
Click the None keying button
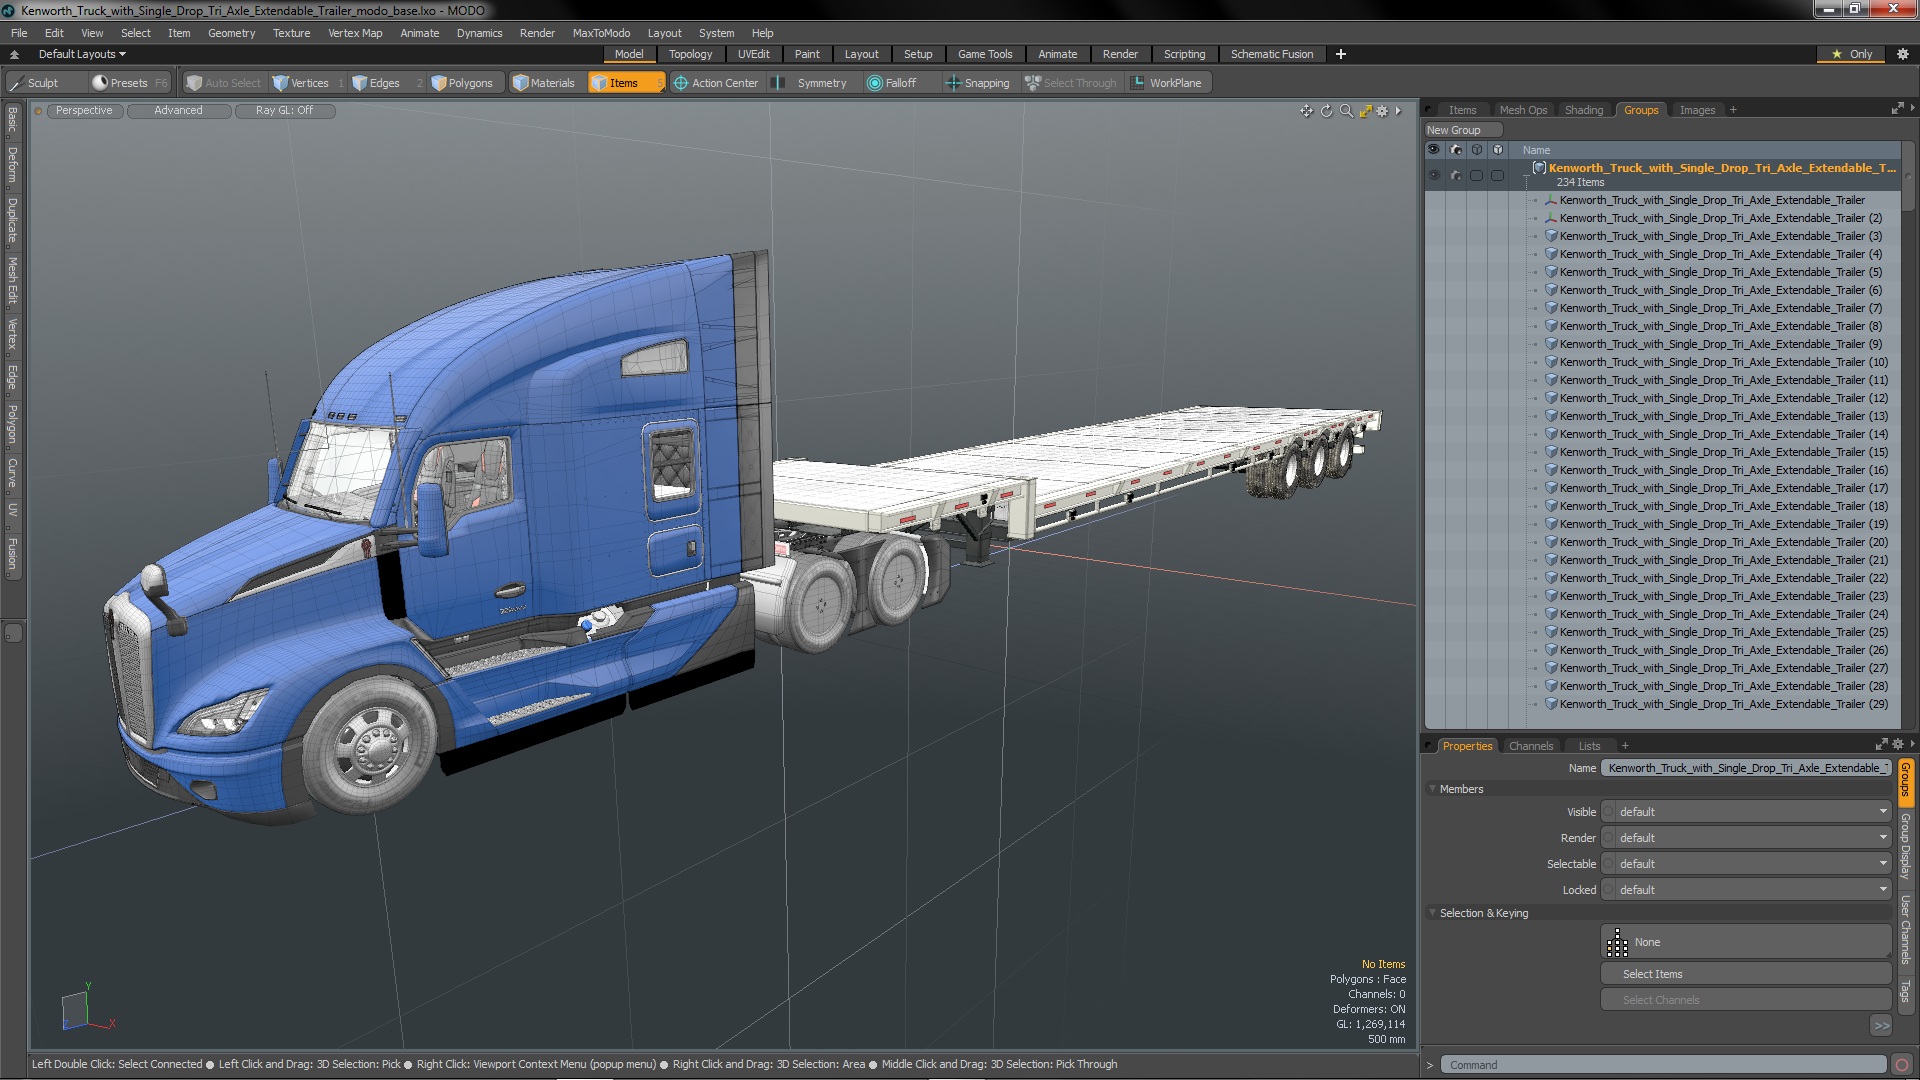click(1745, 942)
